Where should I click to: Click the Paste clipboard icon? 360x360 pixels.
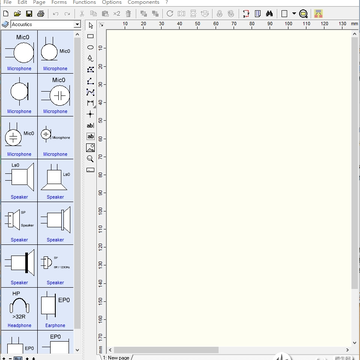(105, 14)
